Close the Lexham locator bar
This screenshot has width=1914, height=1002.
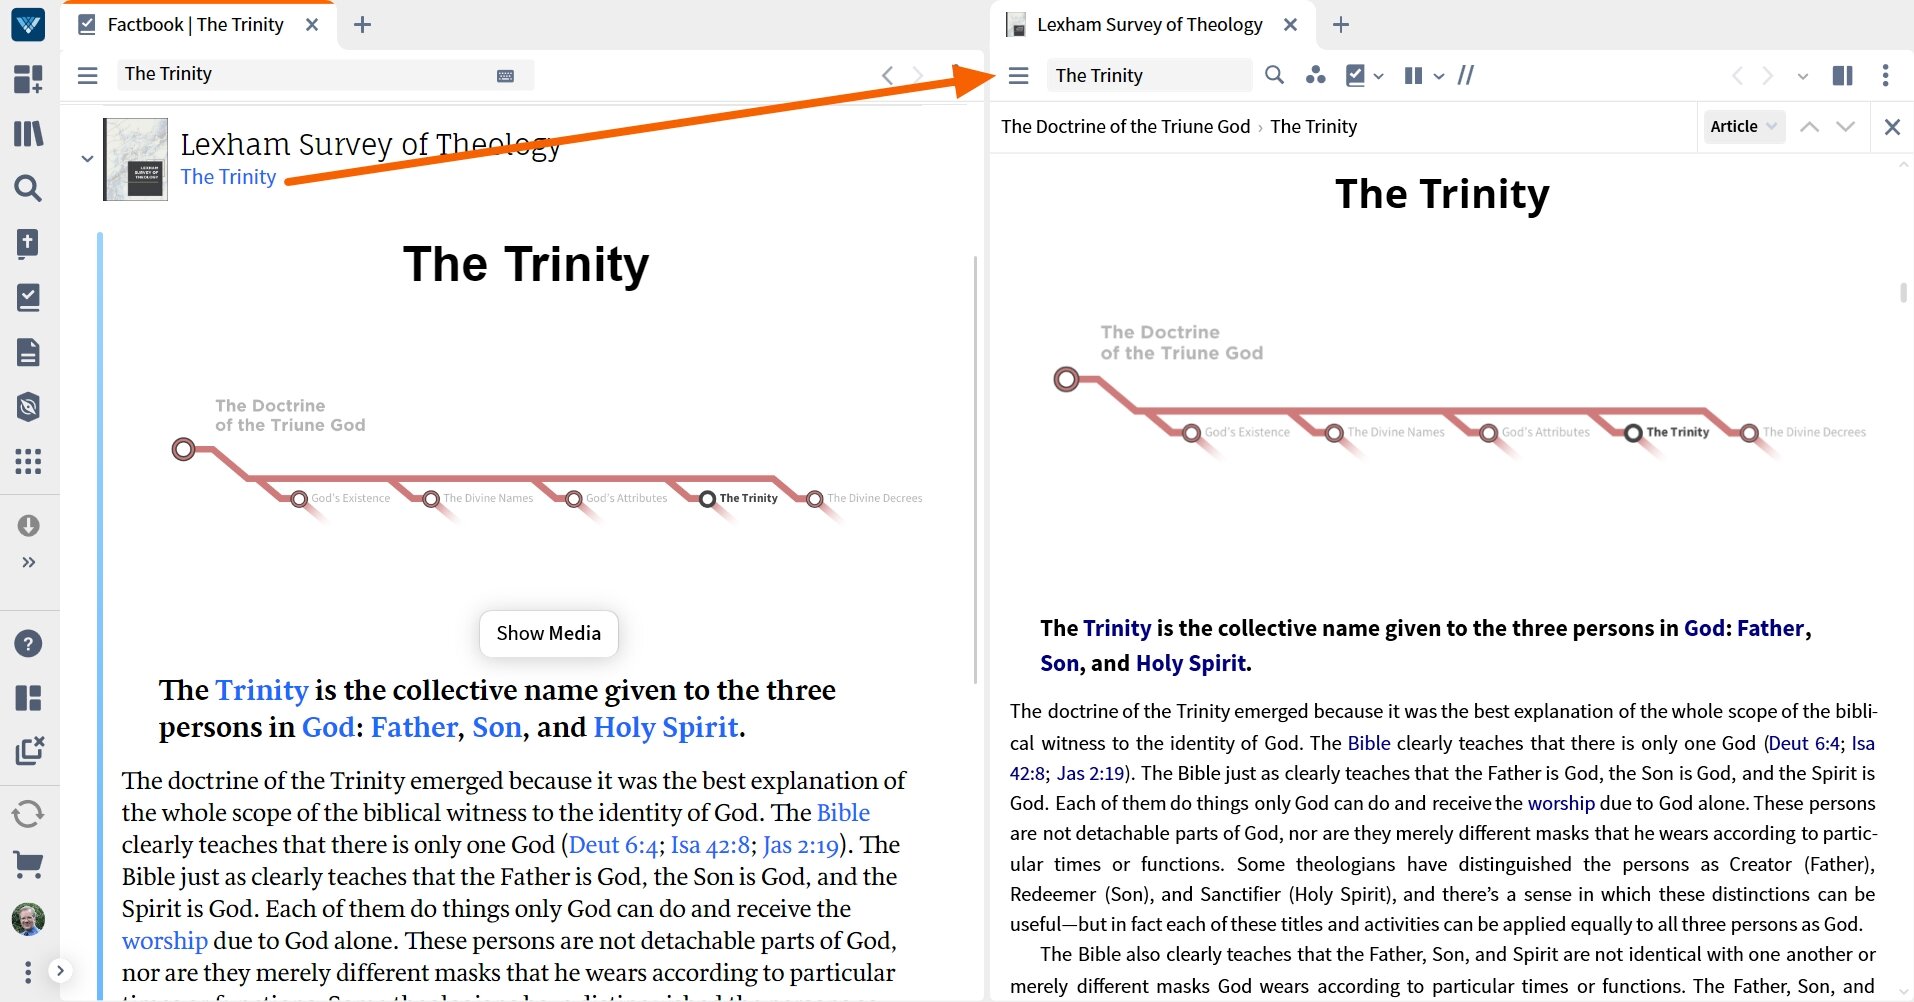click(1892, 127)
